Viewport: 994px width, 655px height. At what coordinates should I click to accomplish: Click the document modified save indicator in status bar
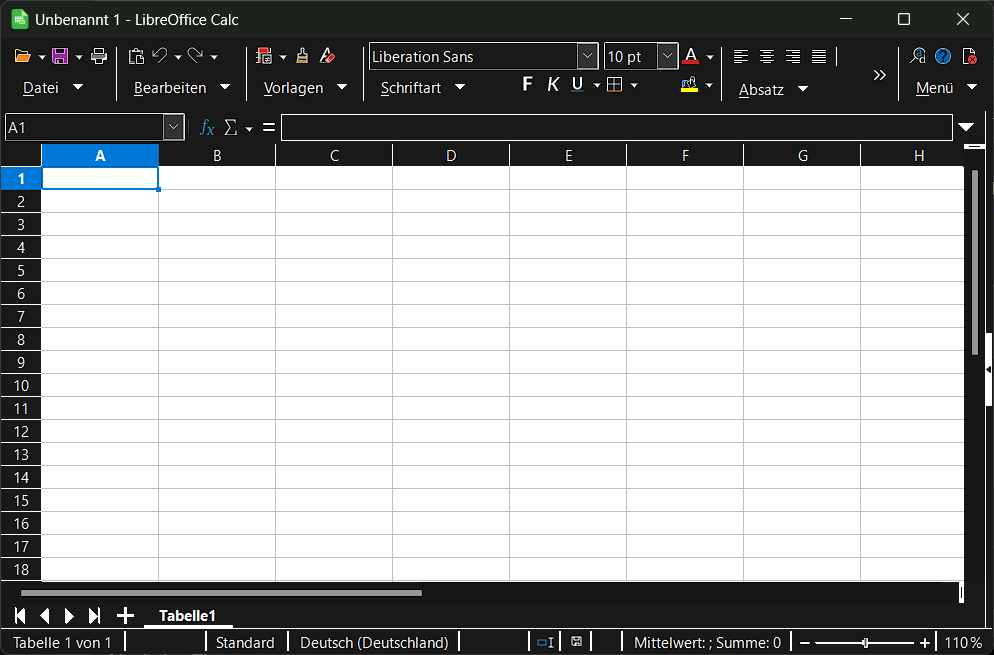click(576, 642)
